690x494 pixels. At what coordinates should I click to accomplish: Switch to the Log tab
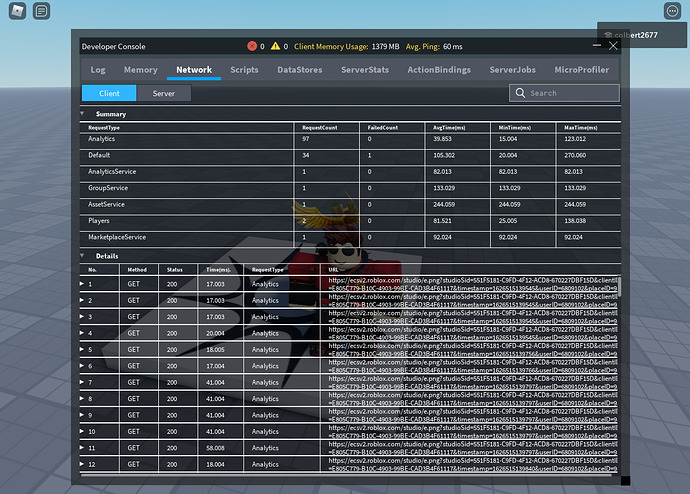pyautogui.click(x=98, y=70)
